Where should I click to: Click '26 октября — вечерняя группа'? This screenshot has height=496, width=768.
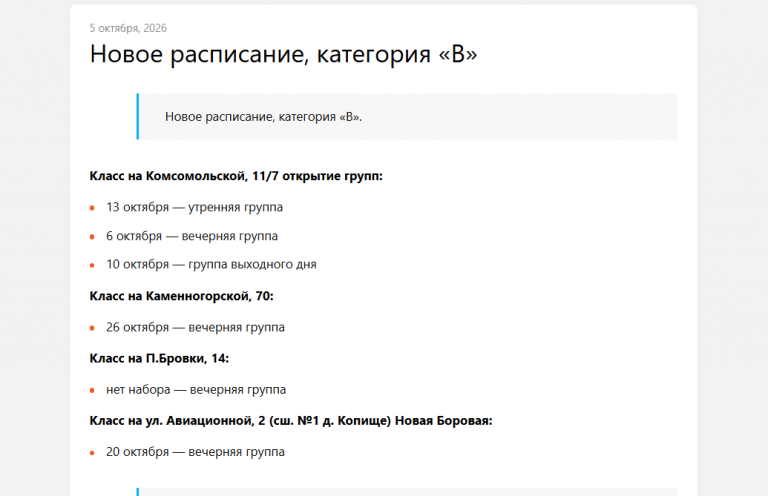click(195, 327)
